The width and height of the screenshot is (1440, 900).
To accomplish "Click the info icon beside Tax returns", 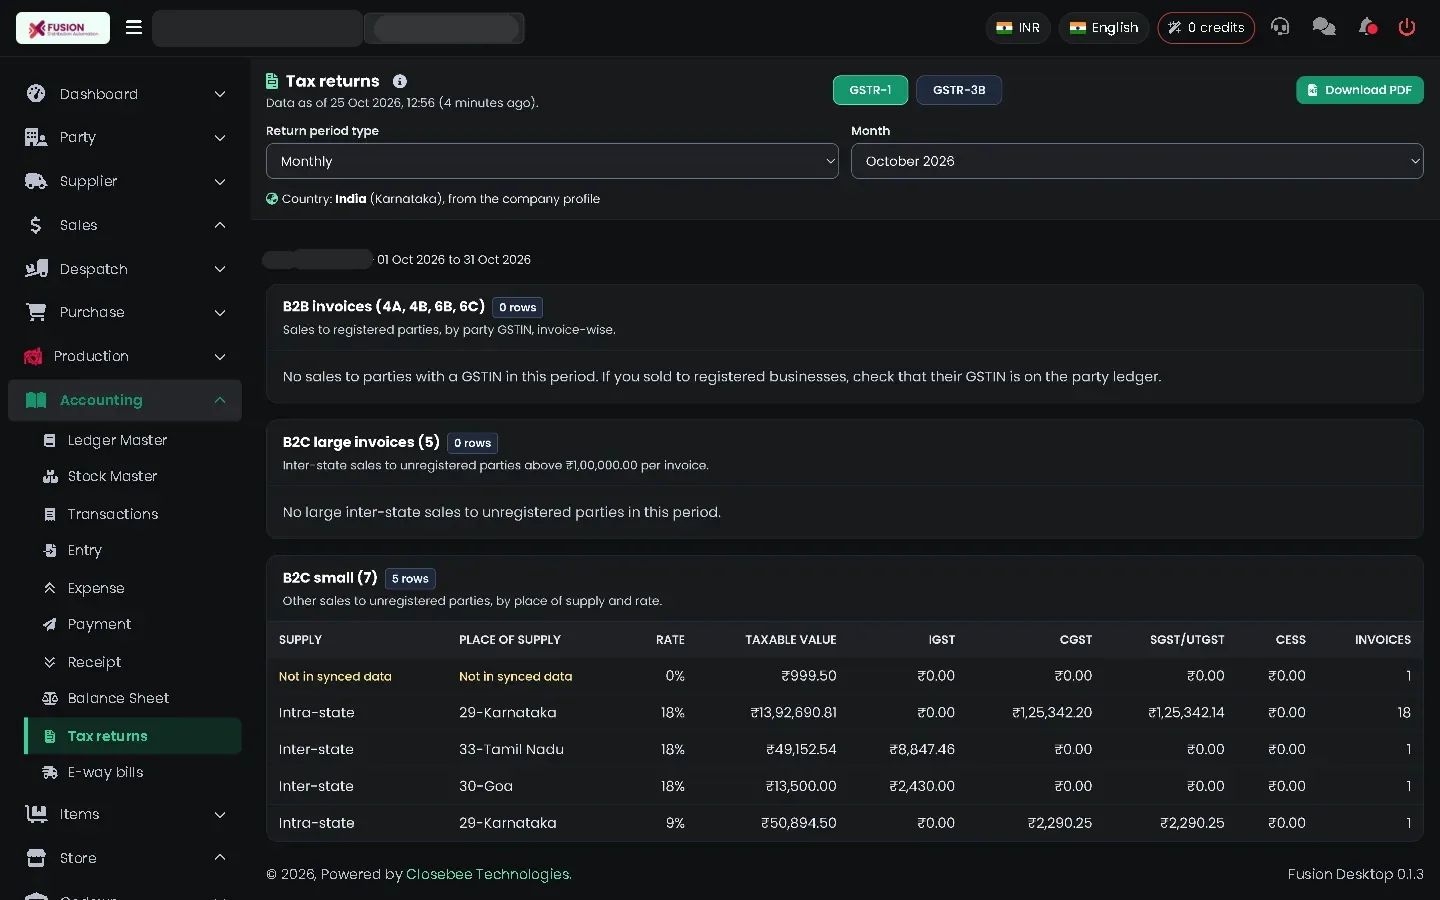I will tap(400, 81).
